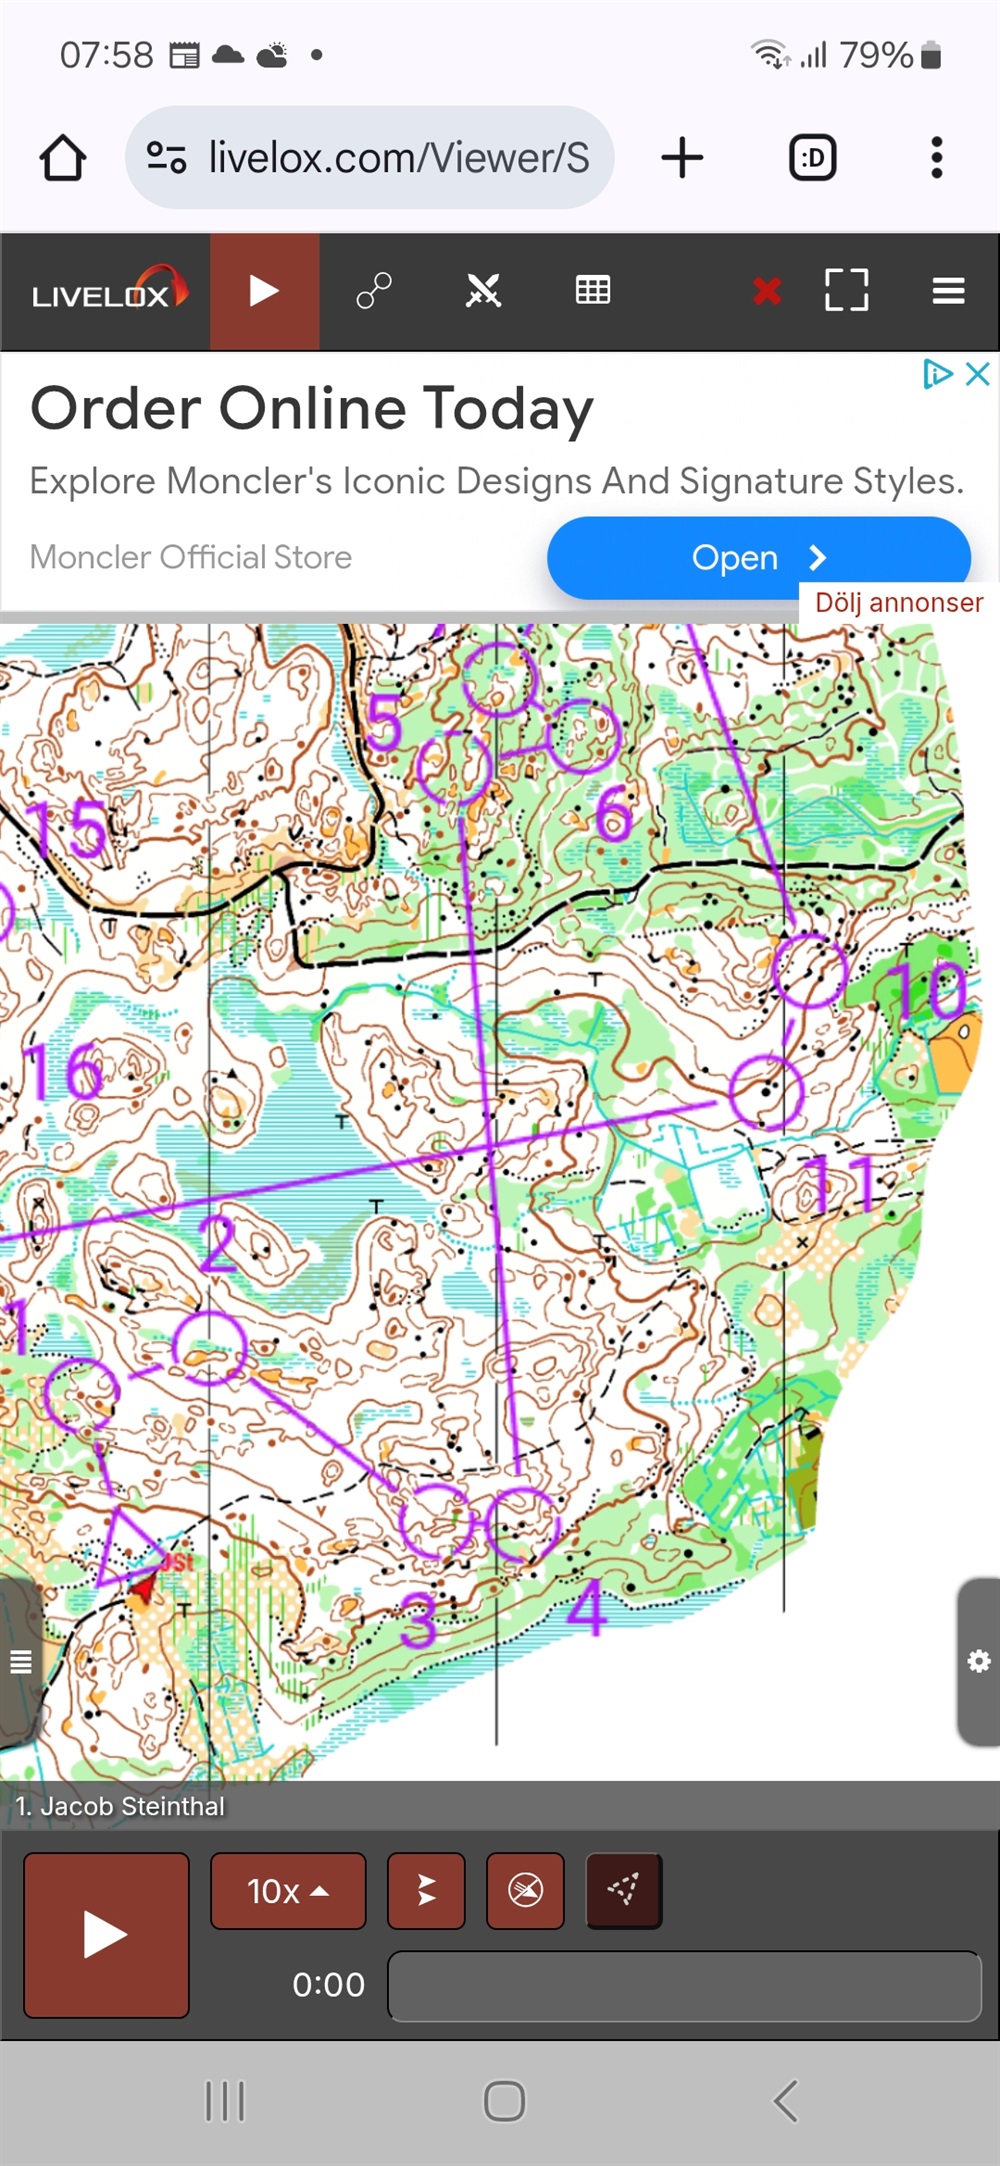This screenshot has height=2166, width=1000.
Task: Tap the red X icon in toolbar
Action: tap(767, 291)
